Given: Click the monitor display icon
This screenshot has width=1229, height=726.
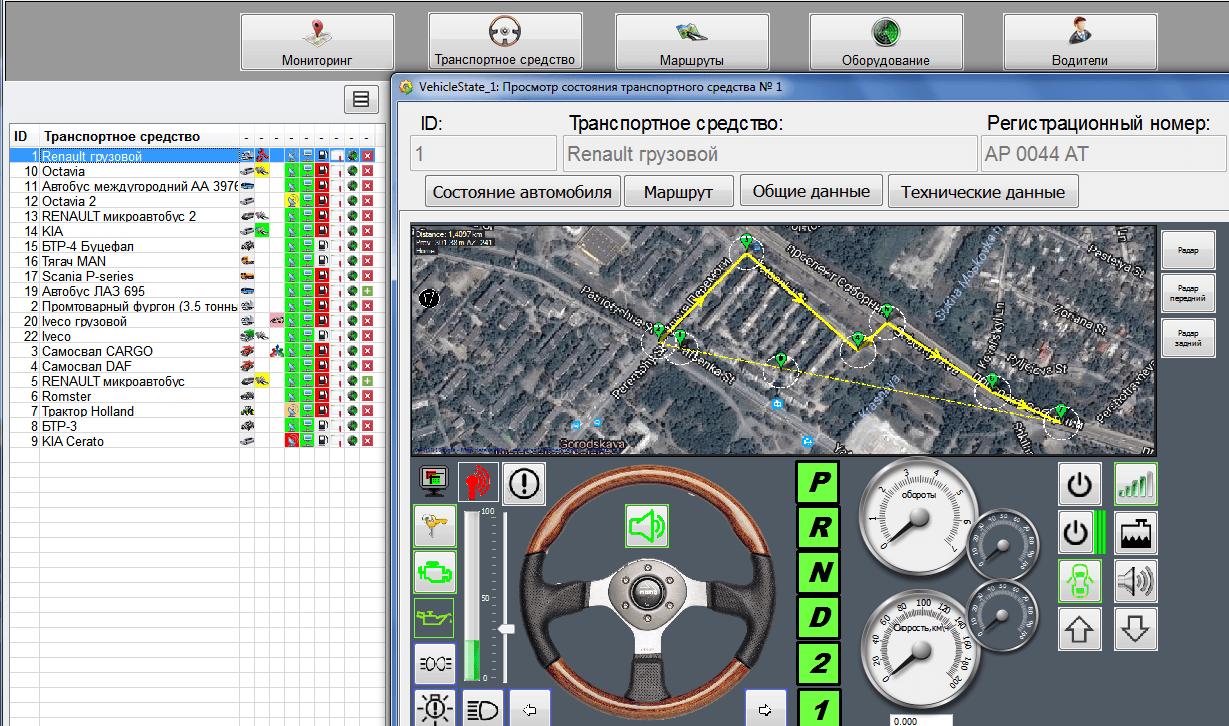Looking at the screenshot, I should [x=434, y=482].
